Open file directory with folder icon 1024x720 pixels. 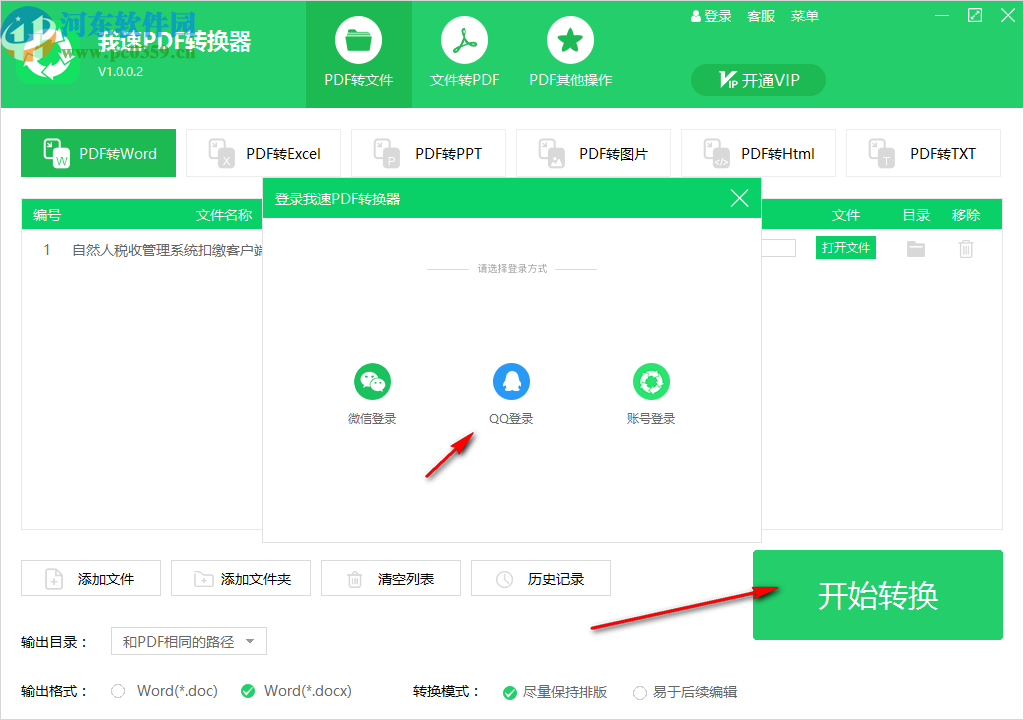coord(916,247)
